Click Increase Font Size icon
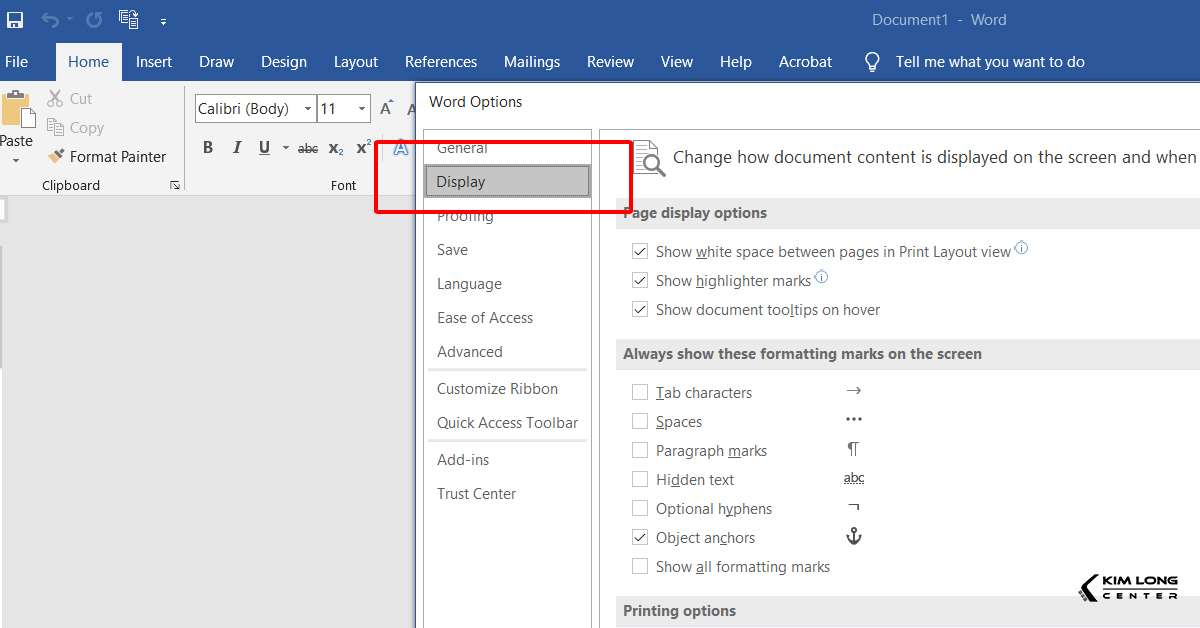The width and height of the screenshot is (1200, 628). click(x=386, y=109)
